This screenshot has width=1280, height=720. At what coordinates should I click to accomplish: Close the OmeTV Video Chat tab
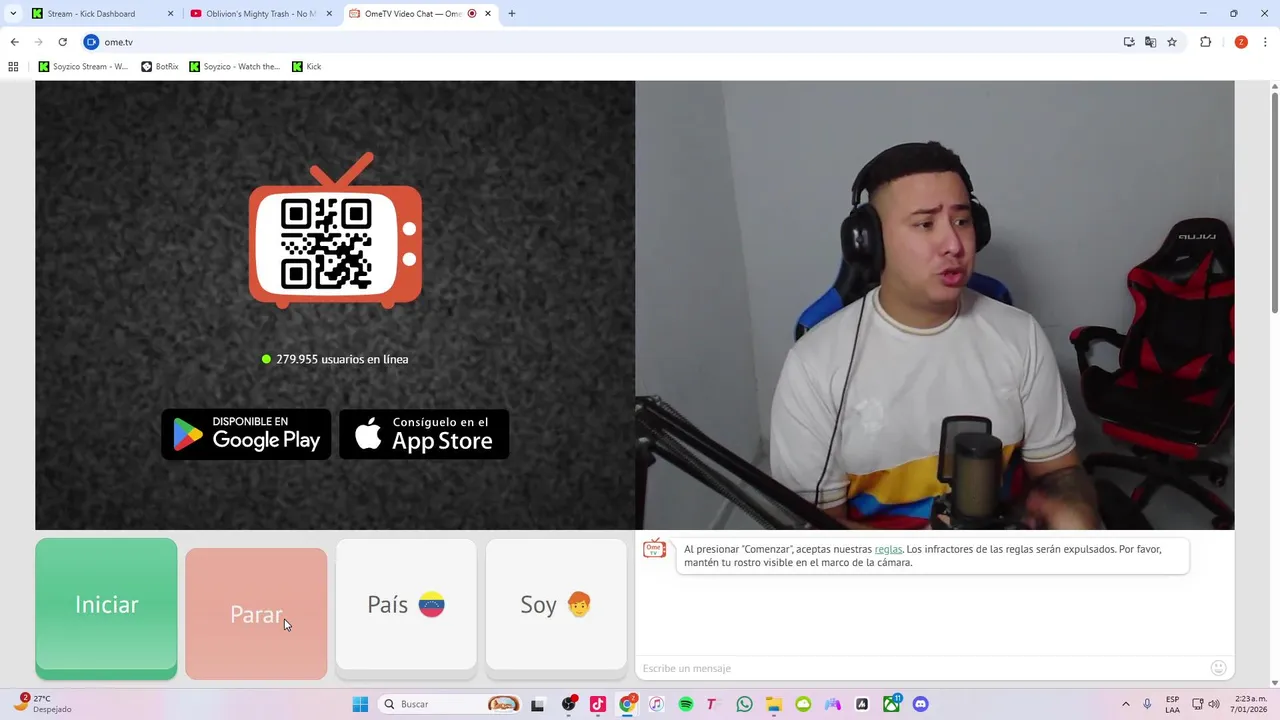(x=488, y=14)
